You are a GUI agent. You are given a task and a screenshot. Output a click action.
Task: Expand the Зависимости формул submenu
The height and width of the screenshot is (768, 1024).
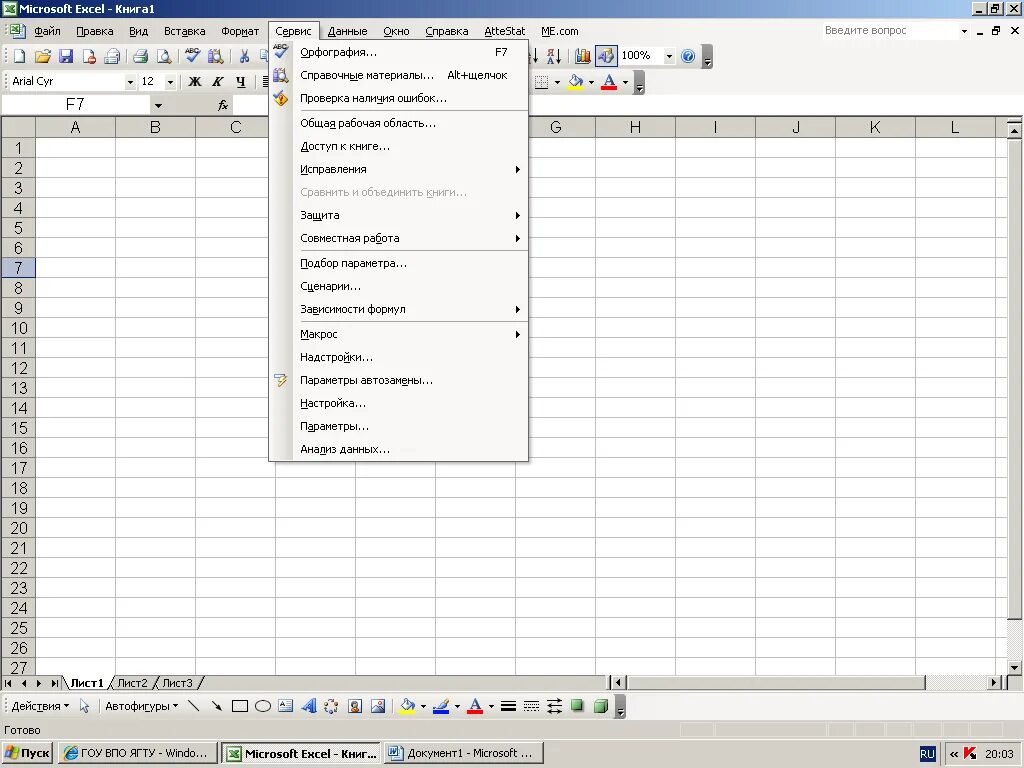coord(410,310)
